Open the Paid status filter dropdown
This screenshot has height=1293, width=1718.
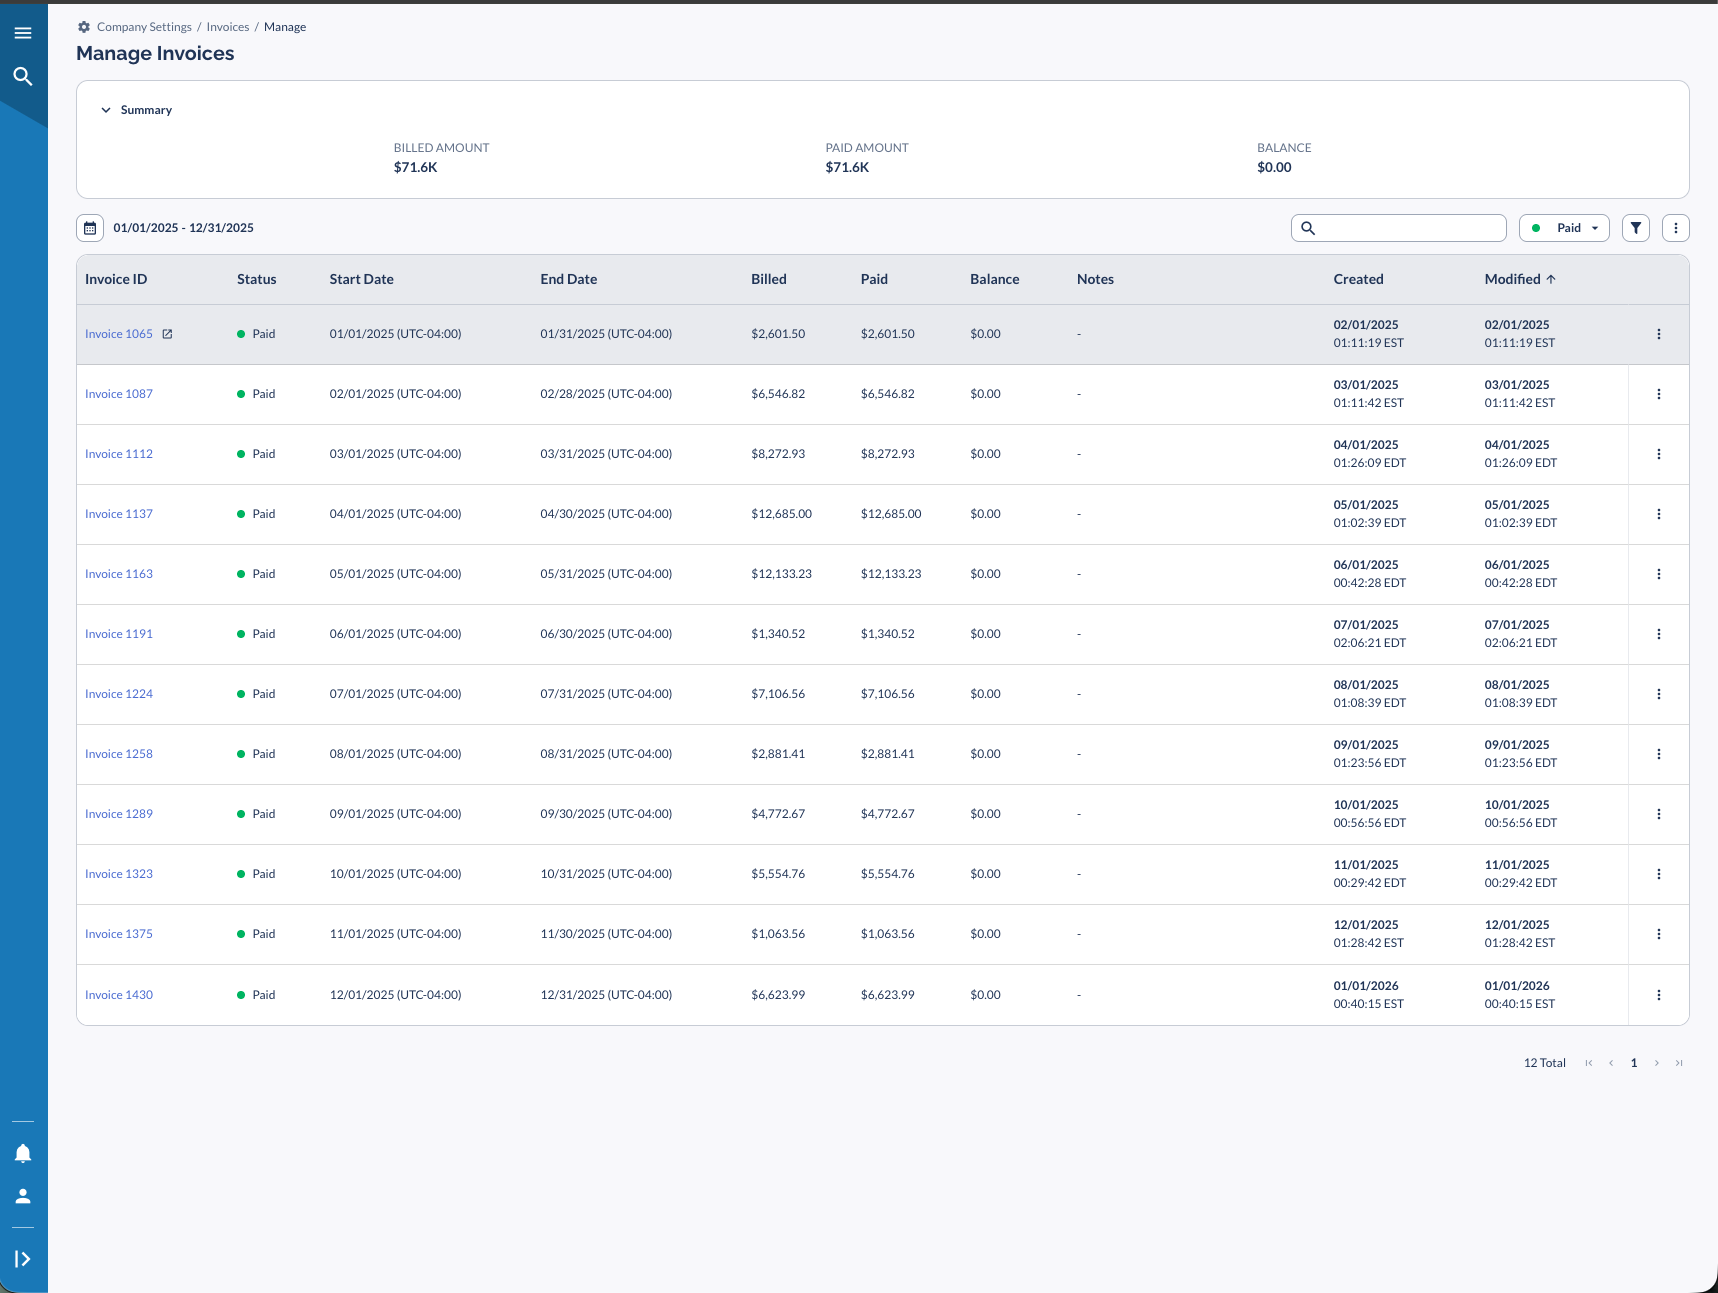click(x=1564, y=228)
